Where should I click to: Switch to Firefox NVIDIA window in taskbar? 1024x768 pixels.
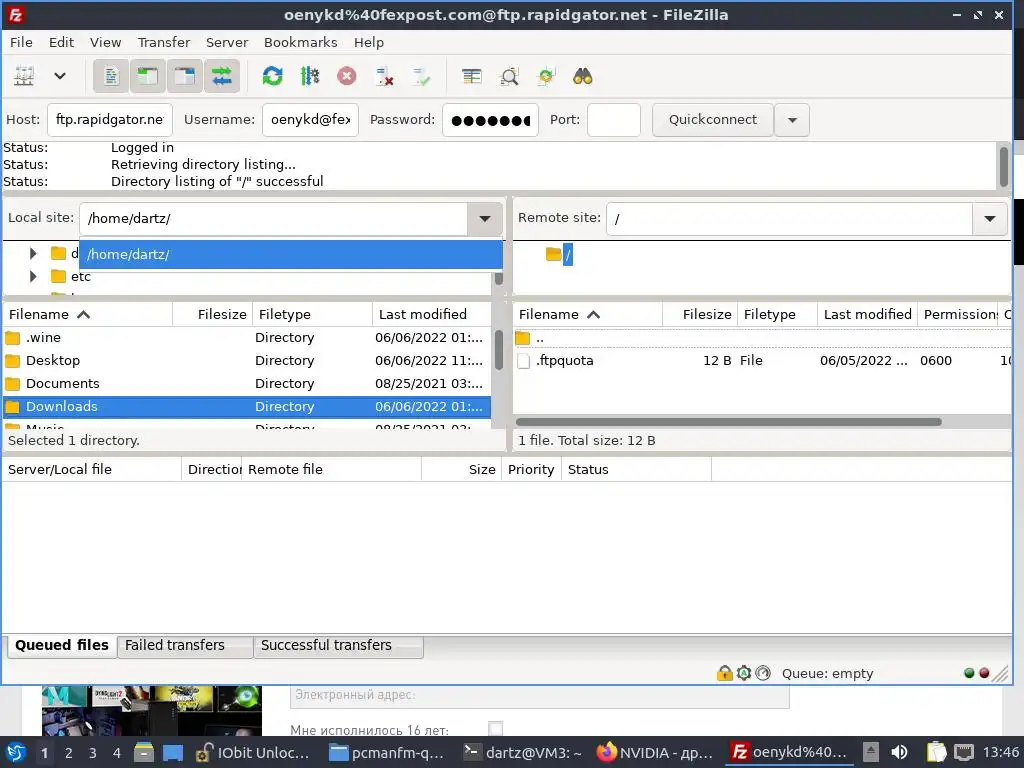click(656, 753)
